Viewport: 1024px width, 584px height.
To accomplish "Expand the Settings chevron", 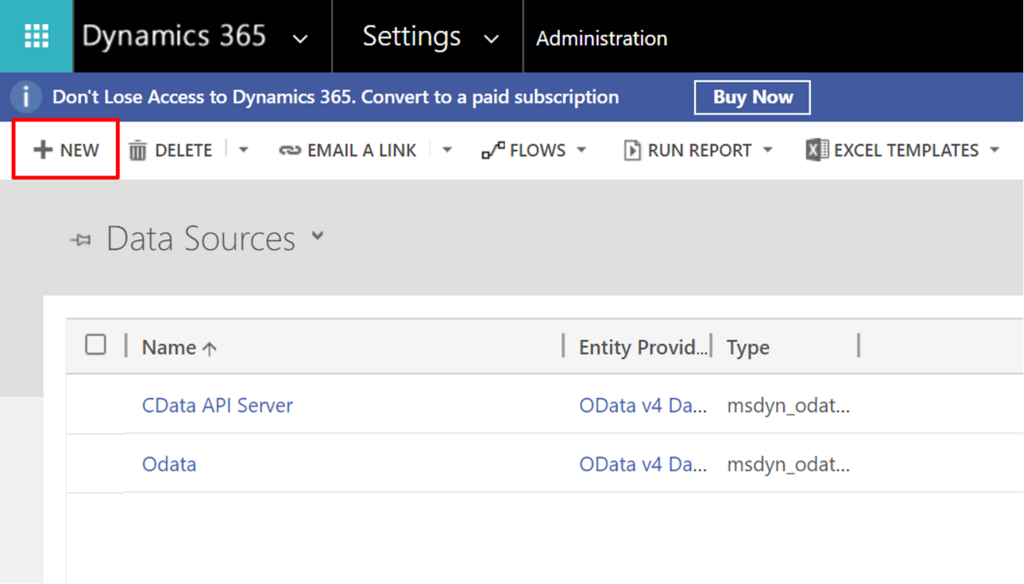I will (491, 39).
